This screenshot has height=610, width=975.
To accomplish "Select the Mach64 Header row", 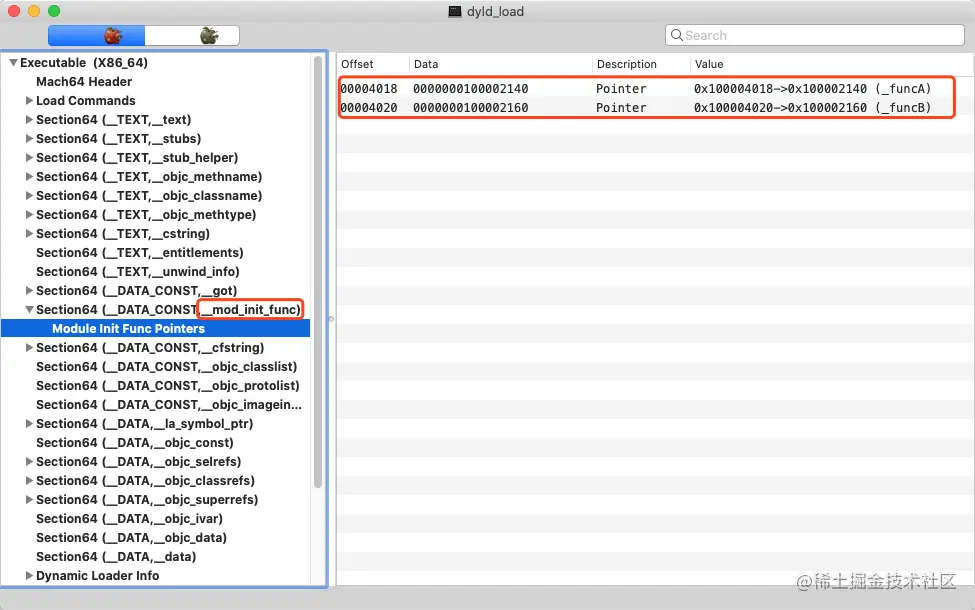I will [155, 81].
